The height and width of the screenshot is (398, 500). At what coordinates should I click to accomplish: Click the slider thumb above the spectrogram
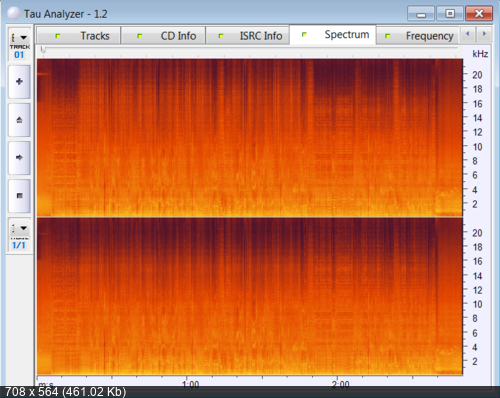click(43, 49)
